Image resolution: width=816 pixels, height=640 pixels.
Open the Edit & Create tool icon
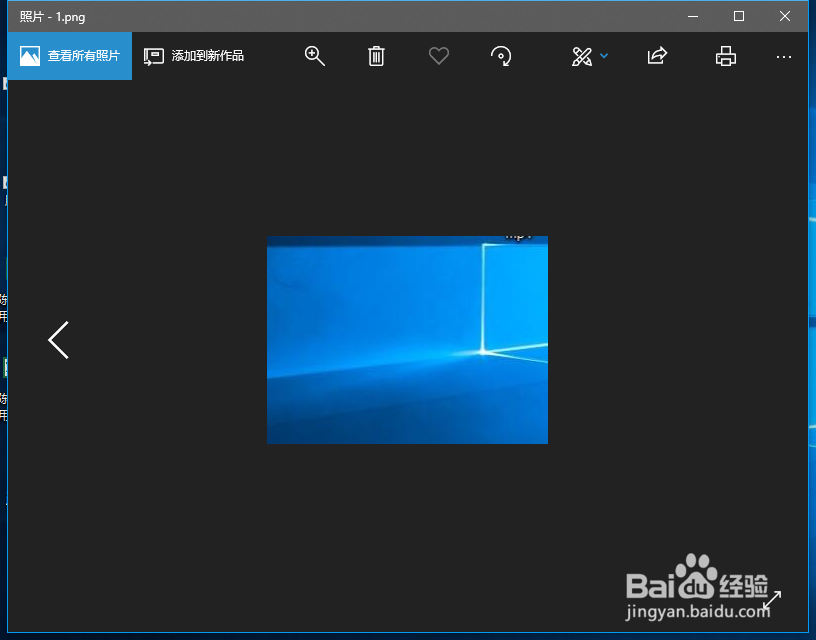[x=582, y=56]
